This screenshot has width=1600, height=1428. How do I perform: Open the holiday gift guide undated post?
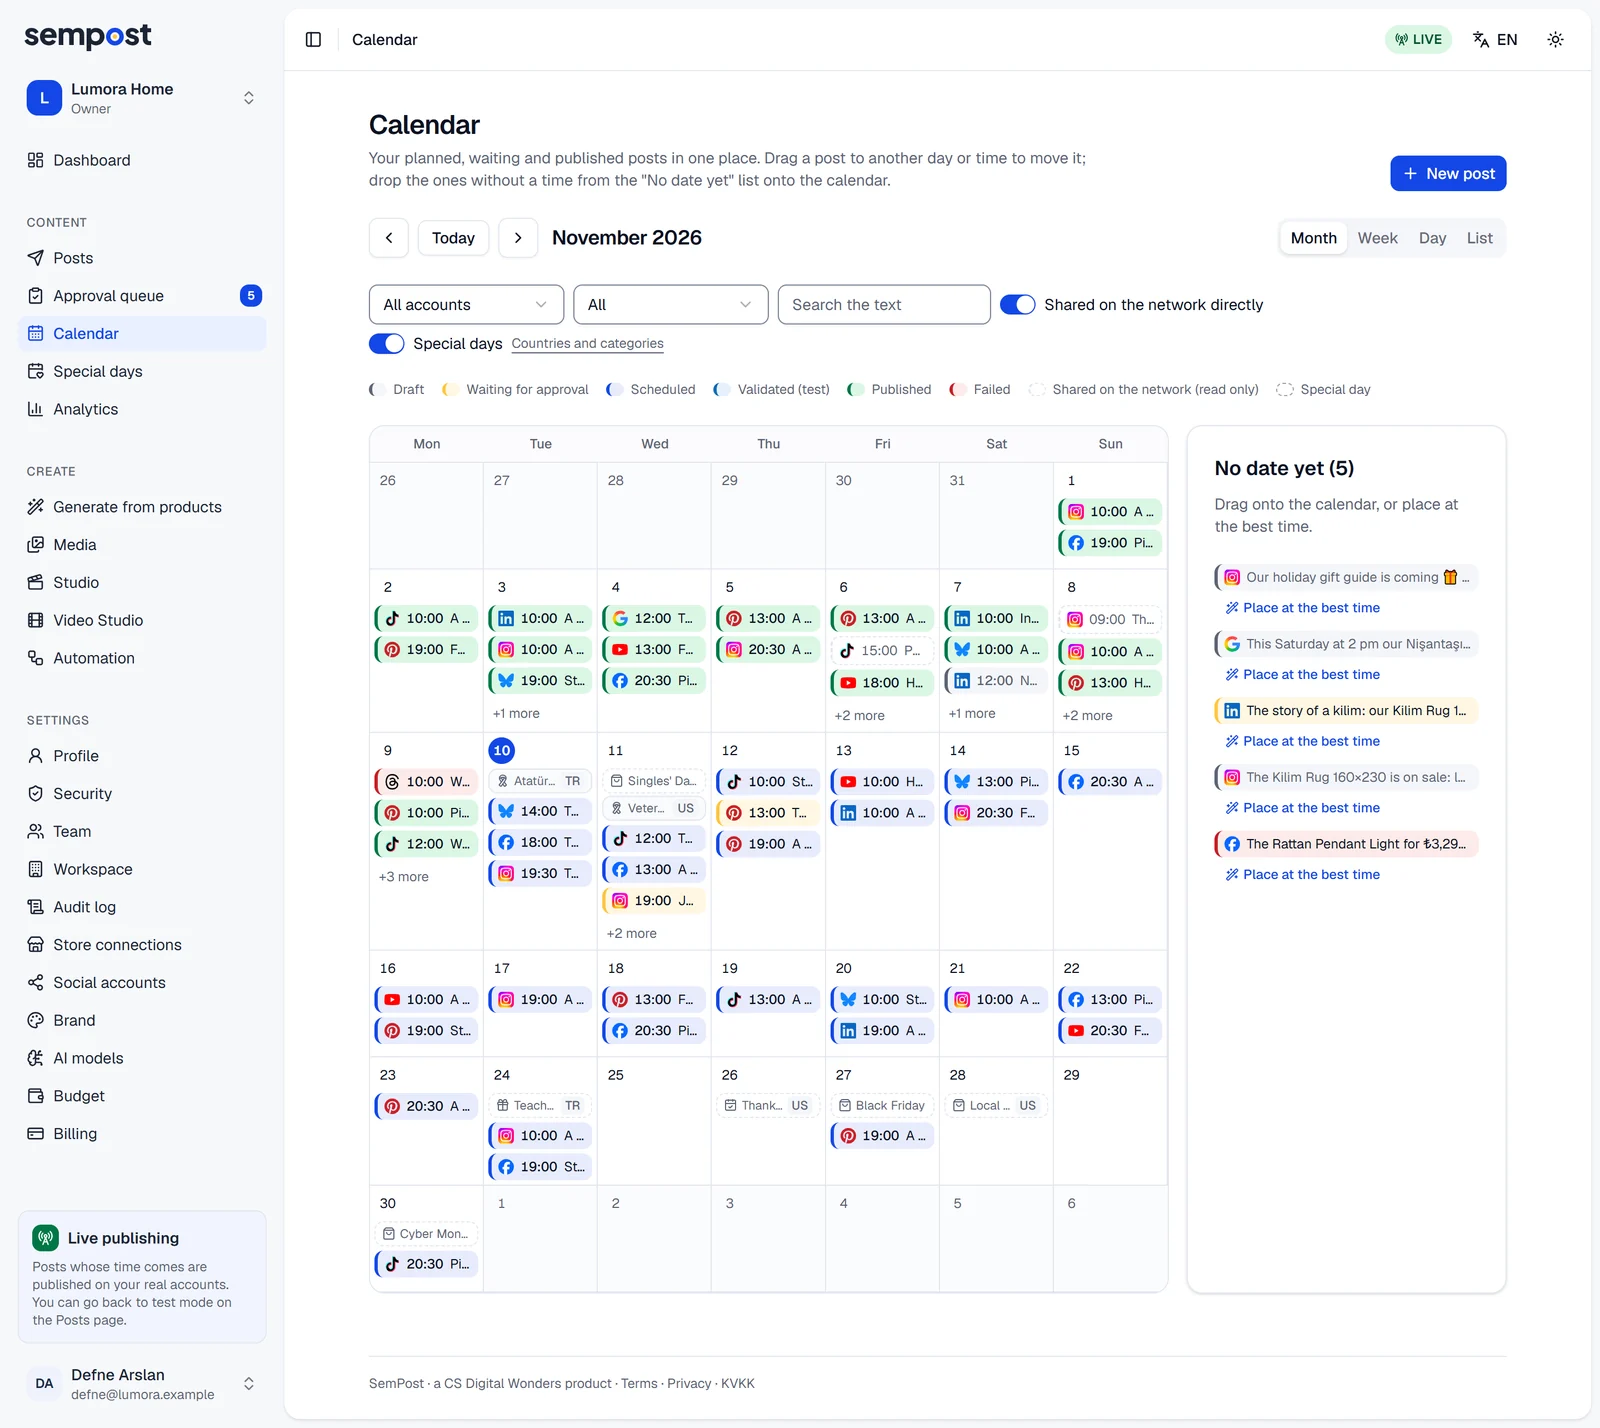point(1346,578)
